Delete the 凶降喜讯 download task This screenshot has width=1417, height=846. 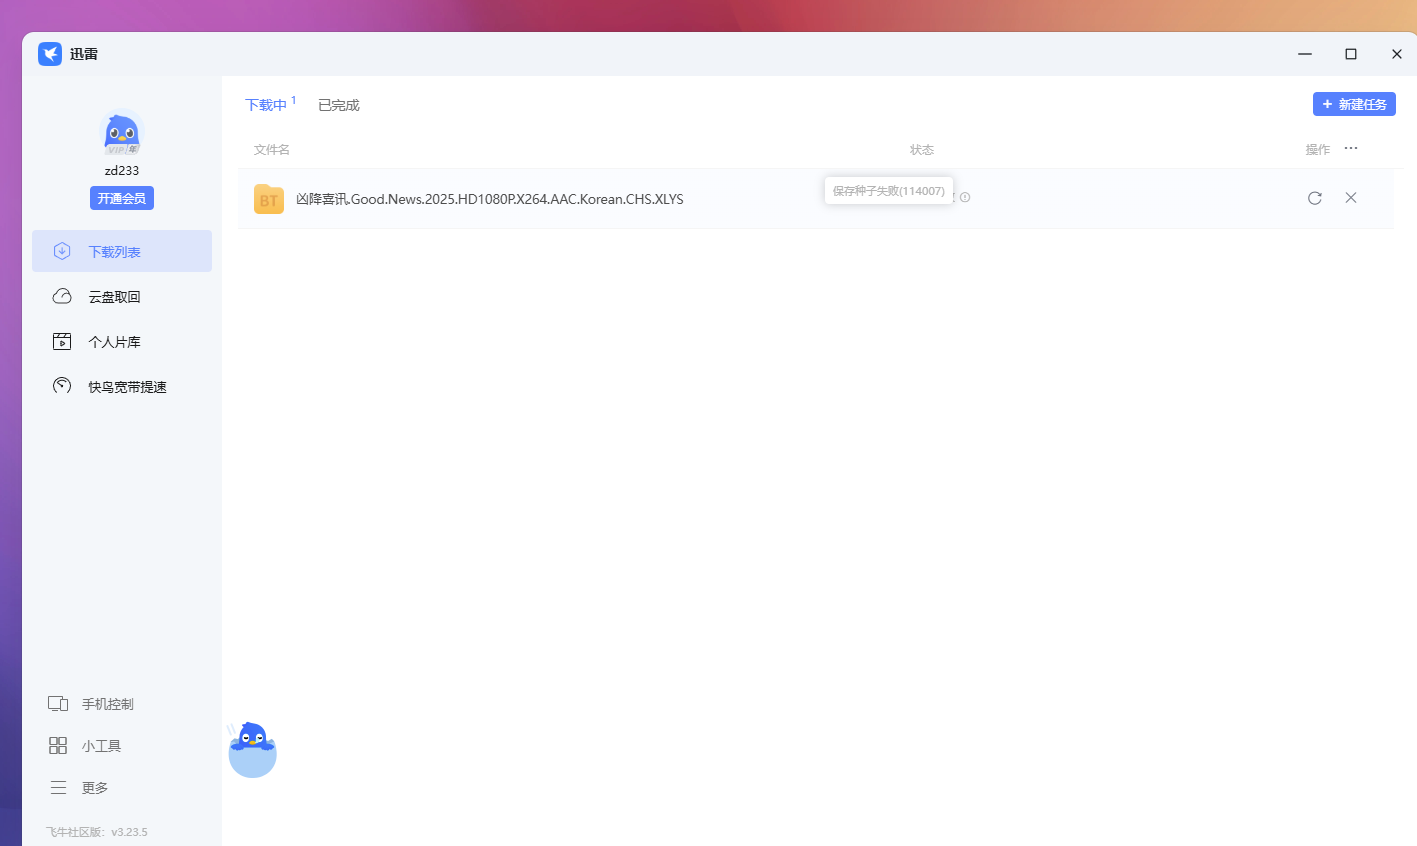[x=1351, y=198]
